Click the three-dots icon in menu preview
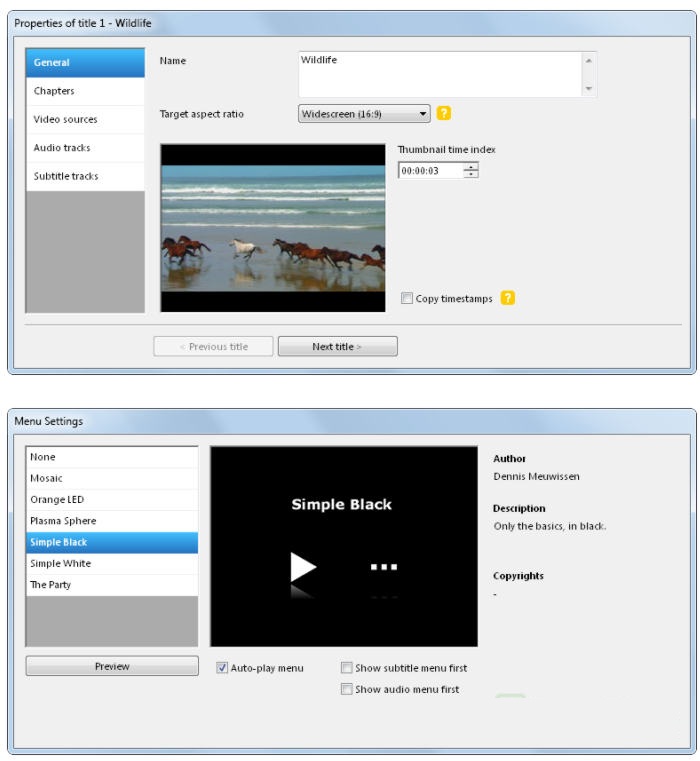Viewport: 700px width, 761px height. 384,567
